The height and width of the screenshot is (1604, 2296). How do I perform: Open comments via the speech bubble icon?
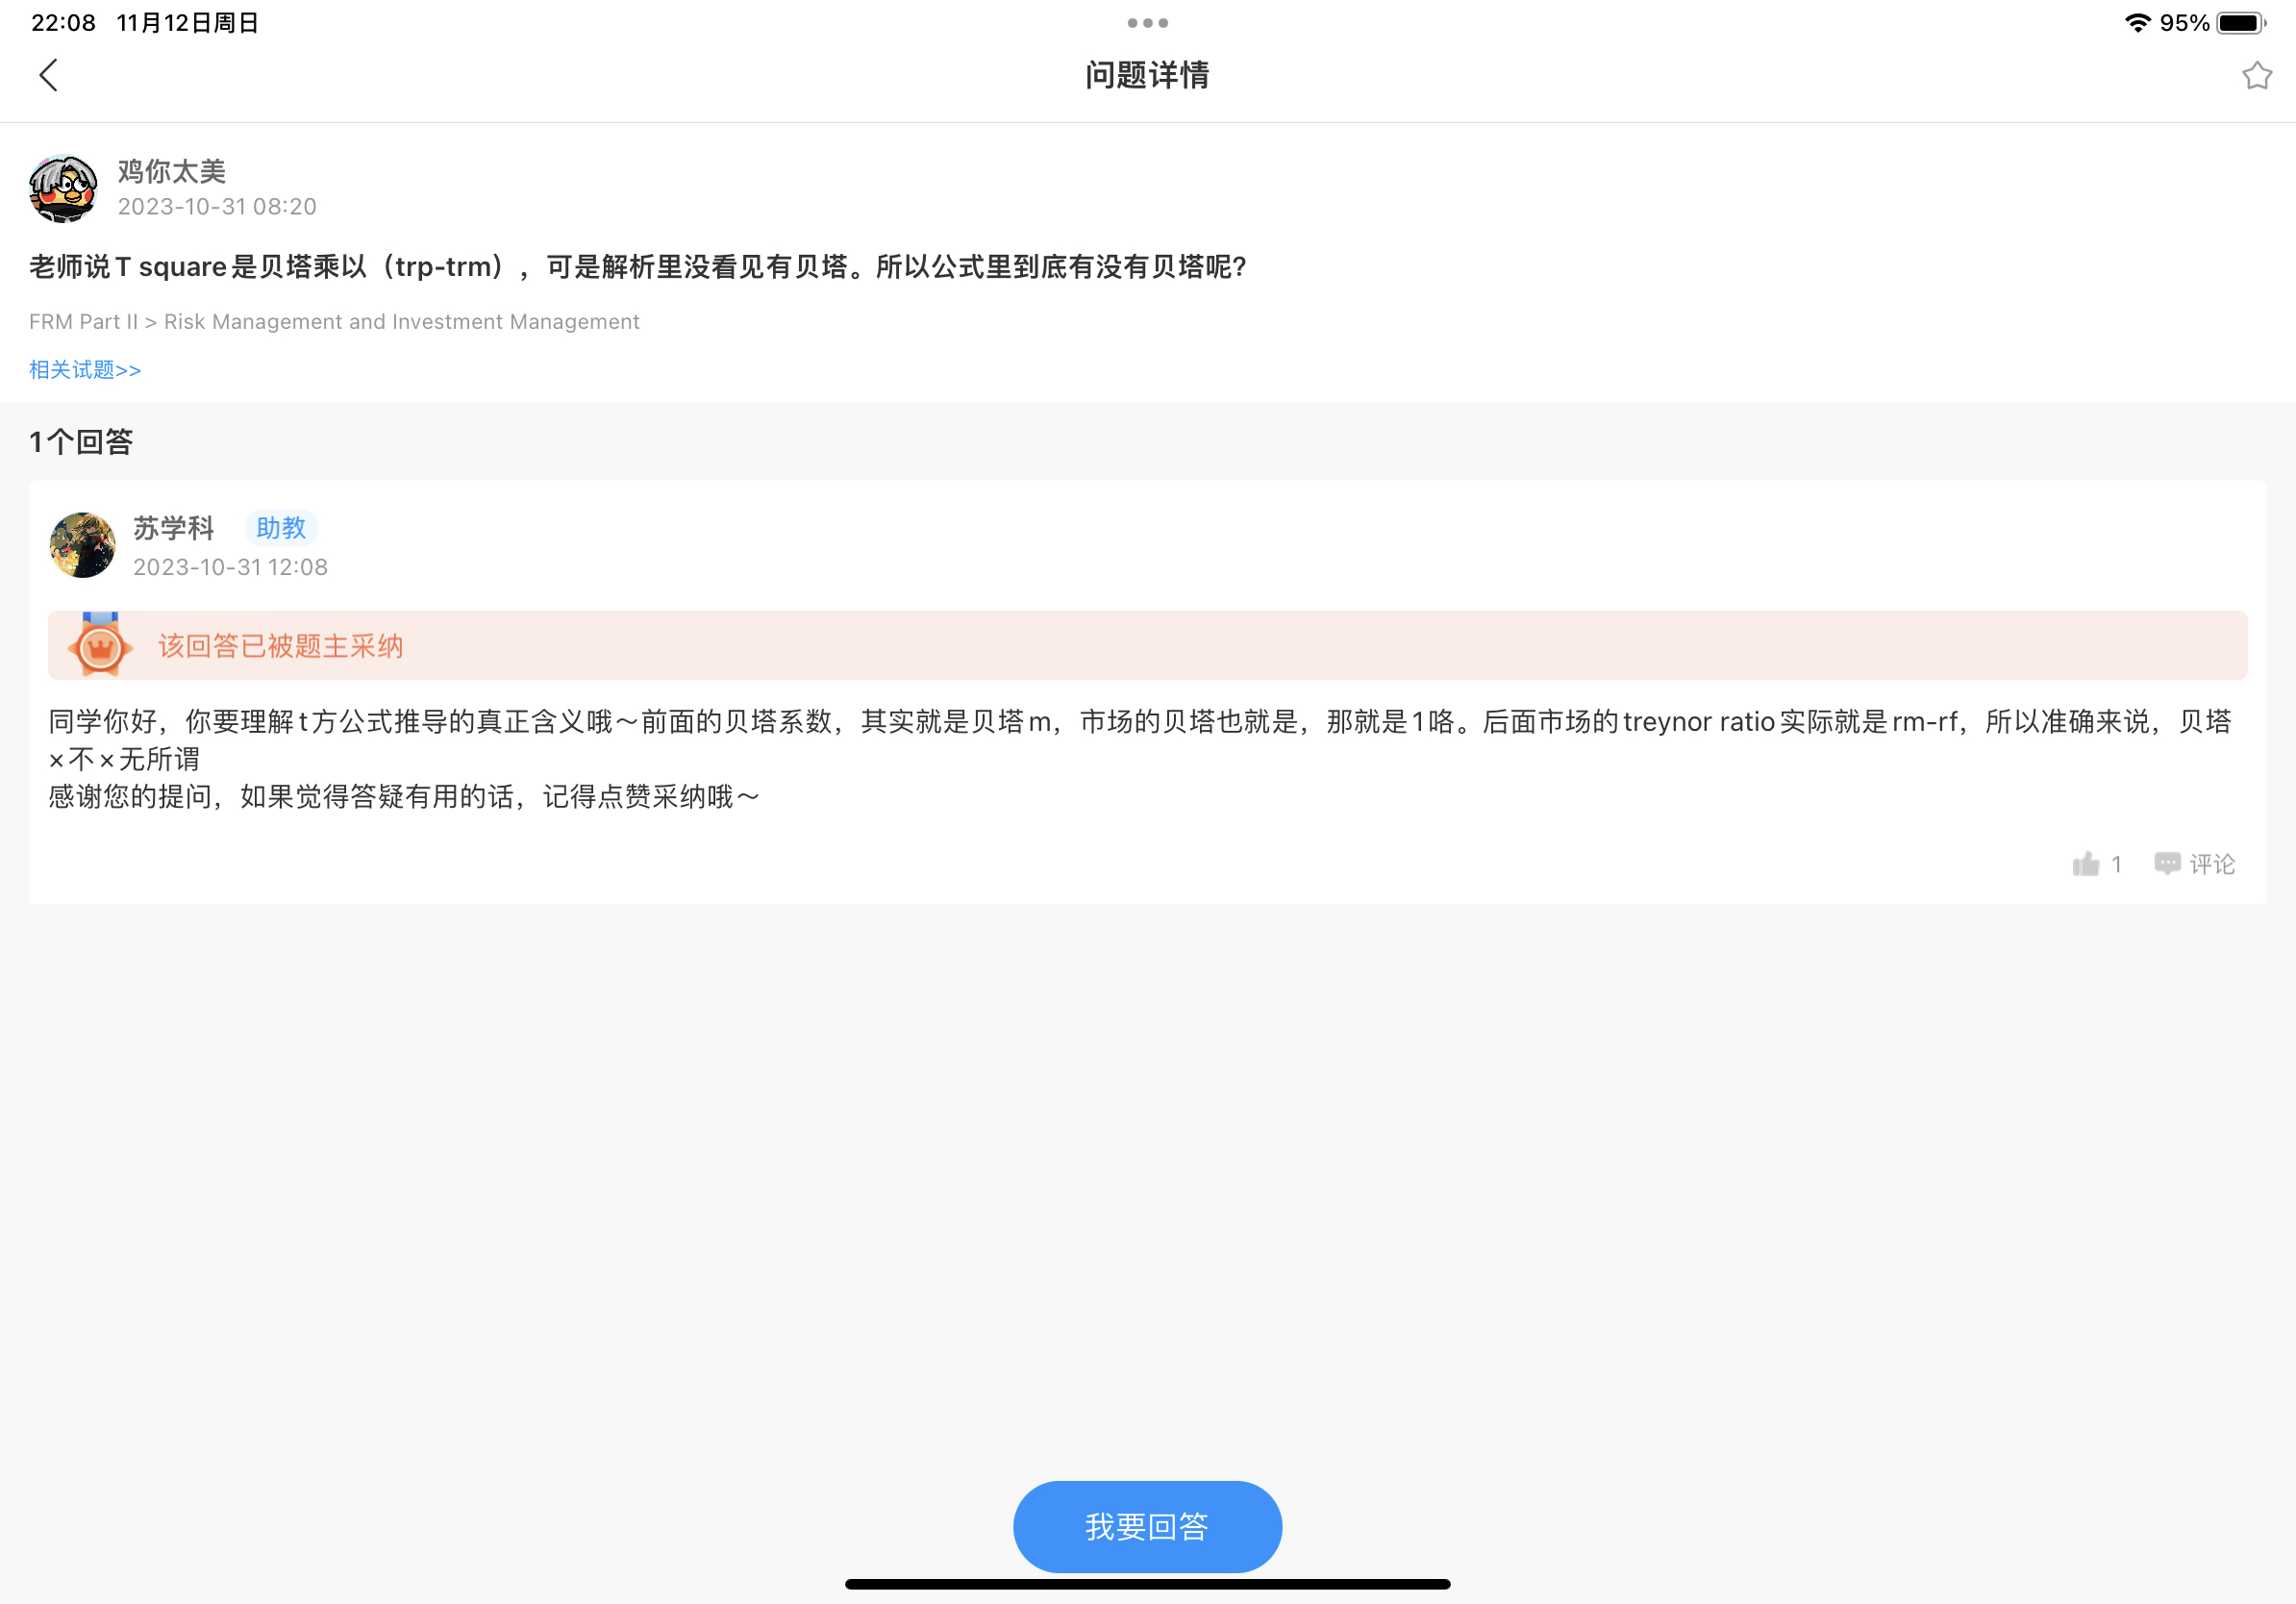[2166, 864]
